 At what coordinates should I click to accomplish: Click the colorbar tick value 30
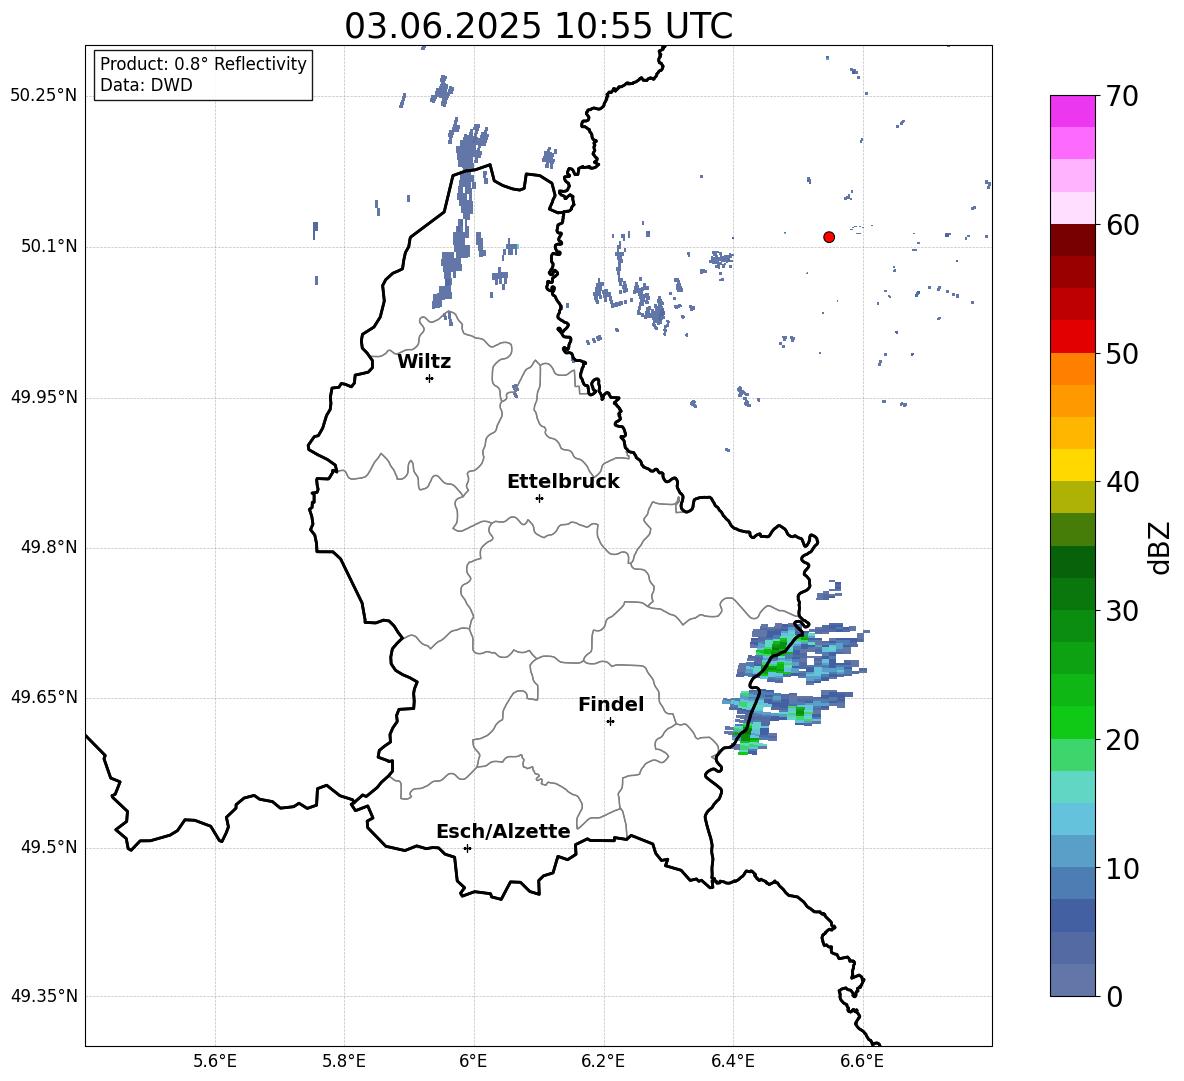(x=1123, y=611)
